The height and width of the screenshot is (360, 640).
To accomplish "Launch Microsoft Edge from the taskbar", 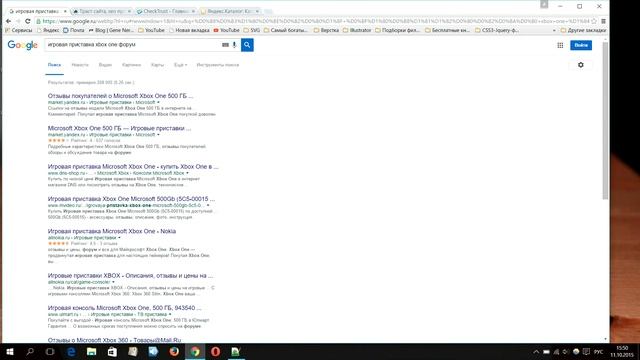I will [71, 351].
